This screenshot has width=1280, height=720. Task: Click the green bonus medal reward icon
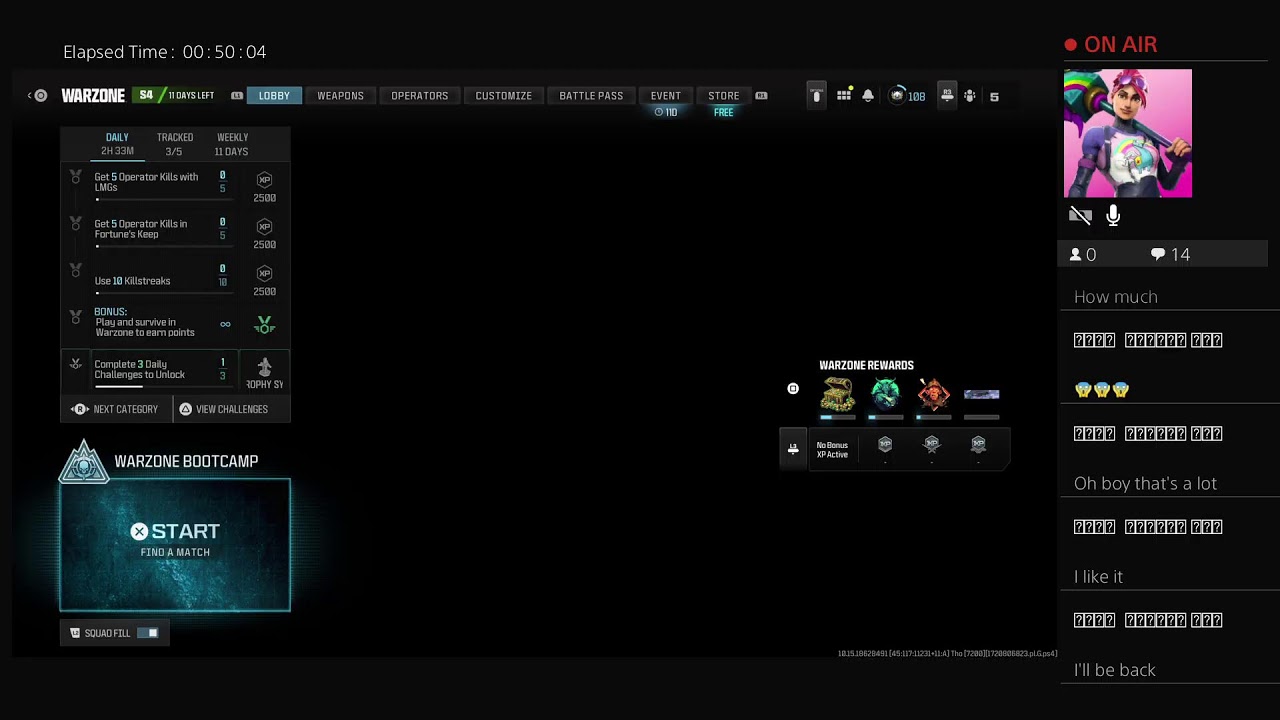pyautogui.click(x=264, y=325)
